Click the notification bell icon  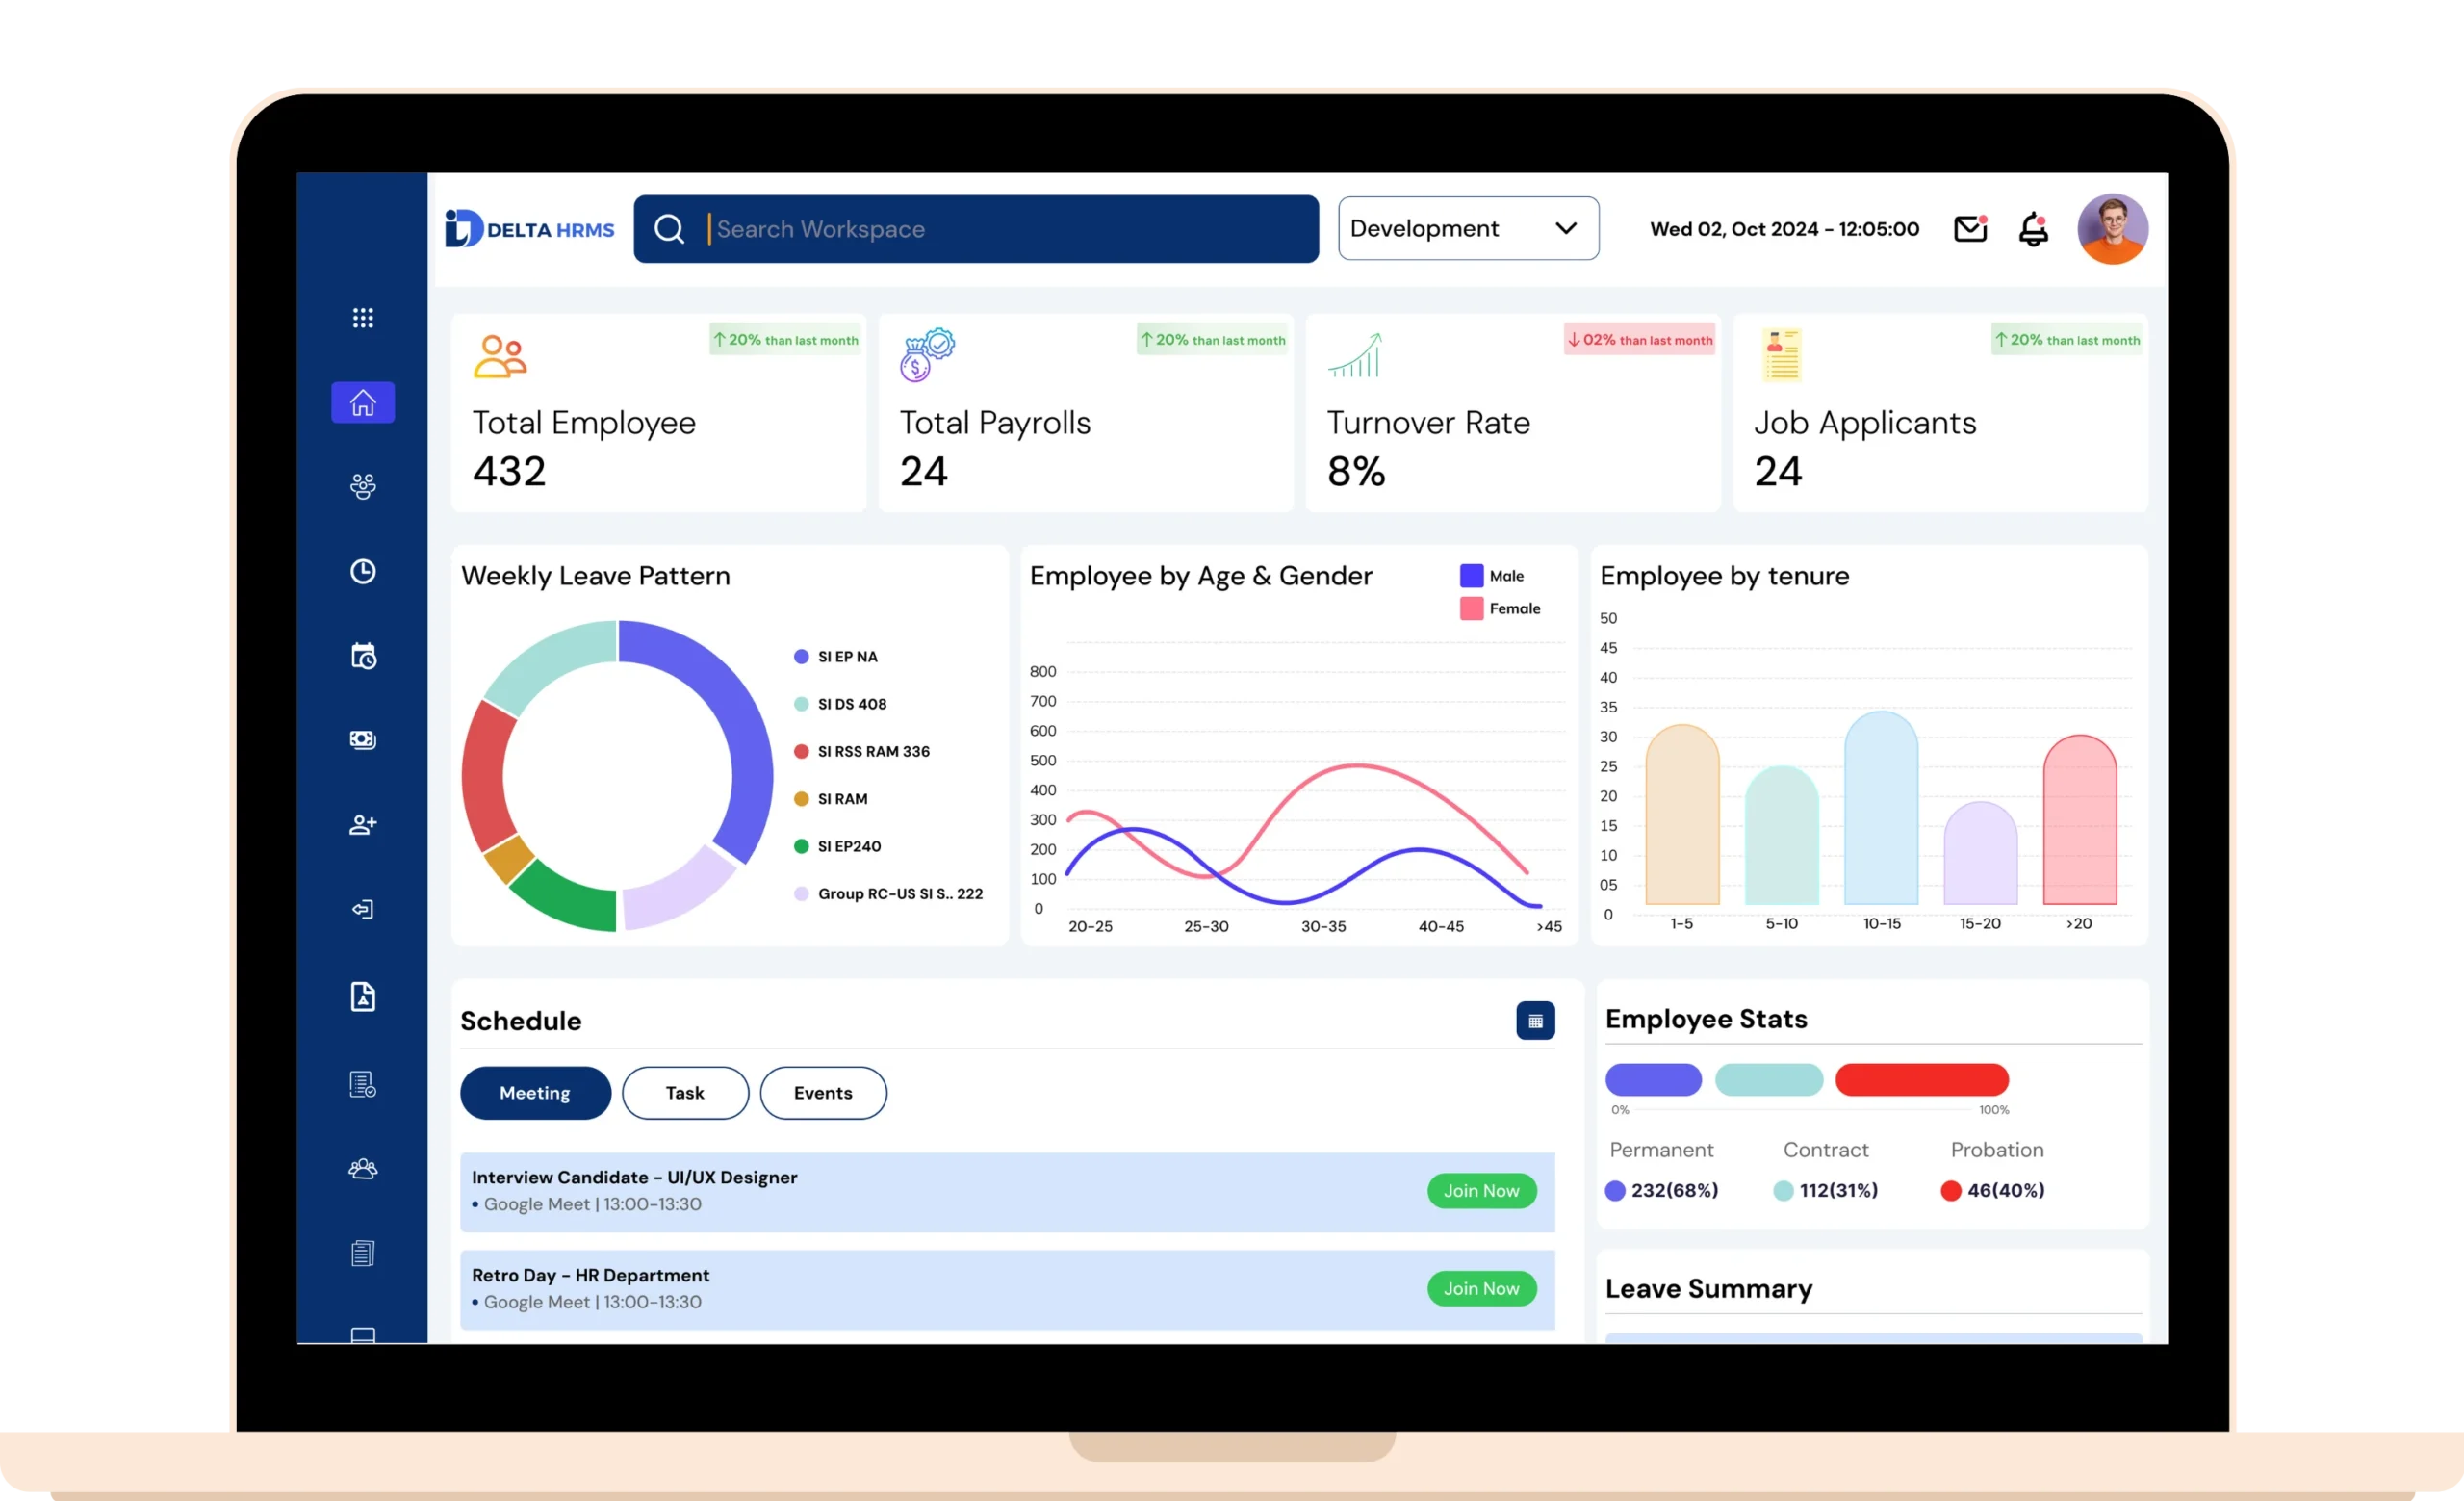(x=2031, y=227)
